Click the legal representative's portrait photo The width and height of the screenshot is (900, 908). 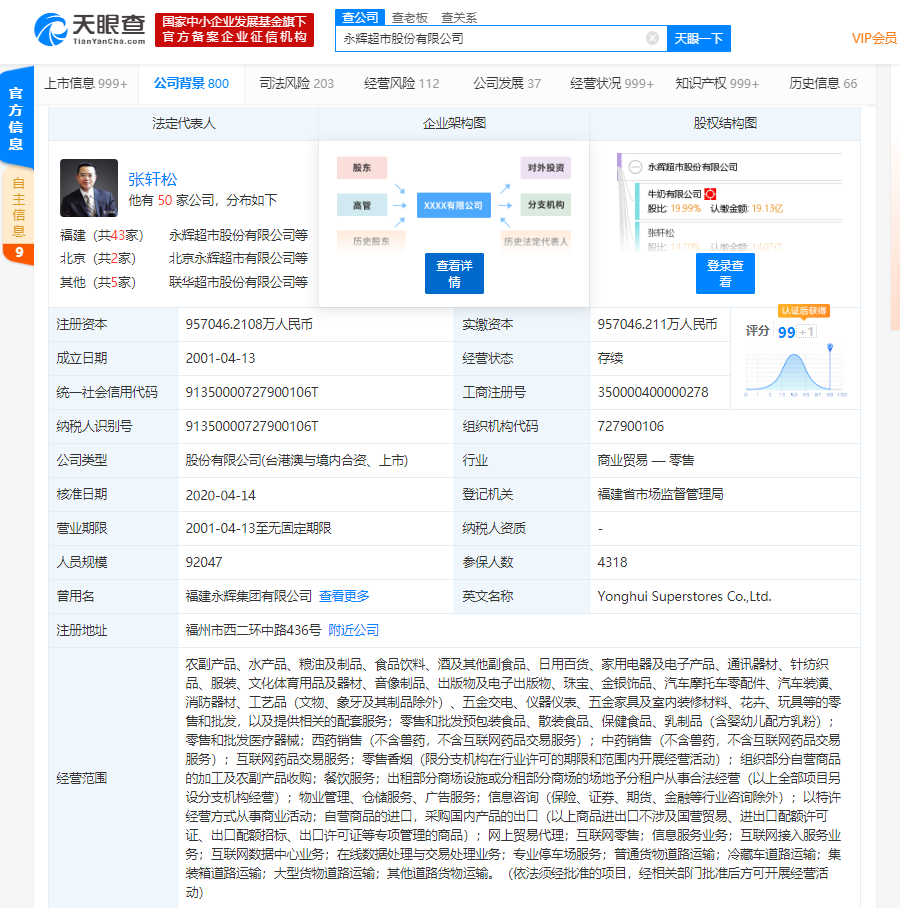pos(89,188)
